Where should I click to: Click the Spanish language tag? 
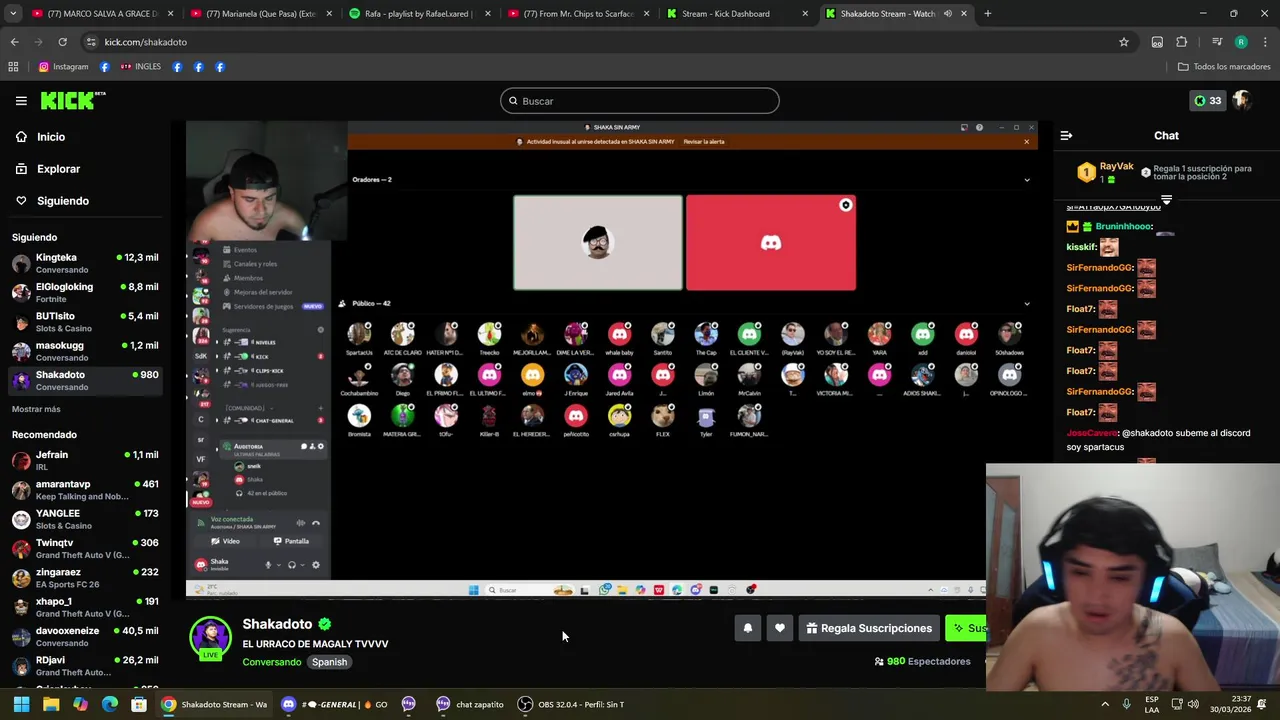329,662
